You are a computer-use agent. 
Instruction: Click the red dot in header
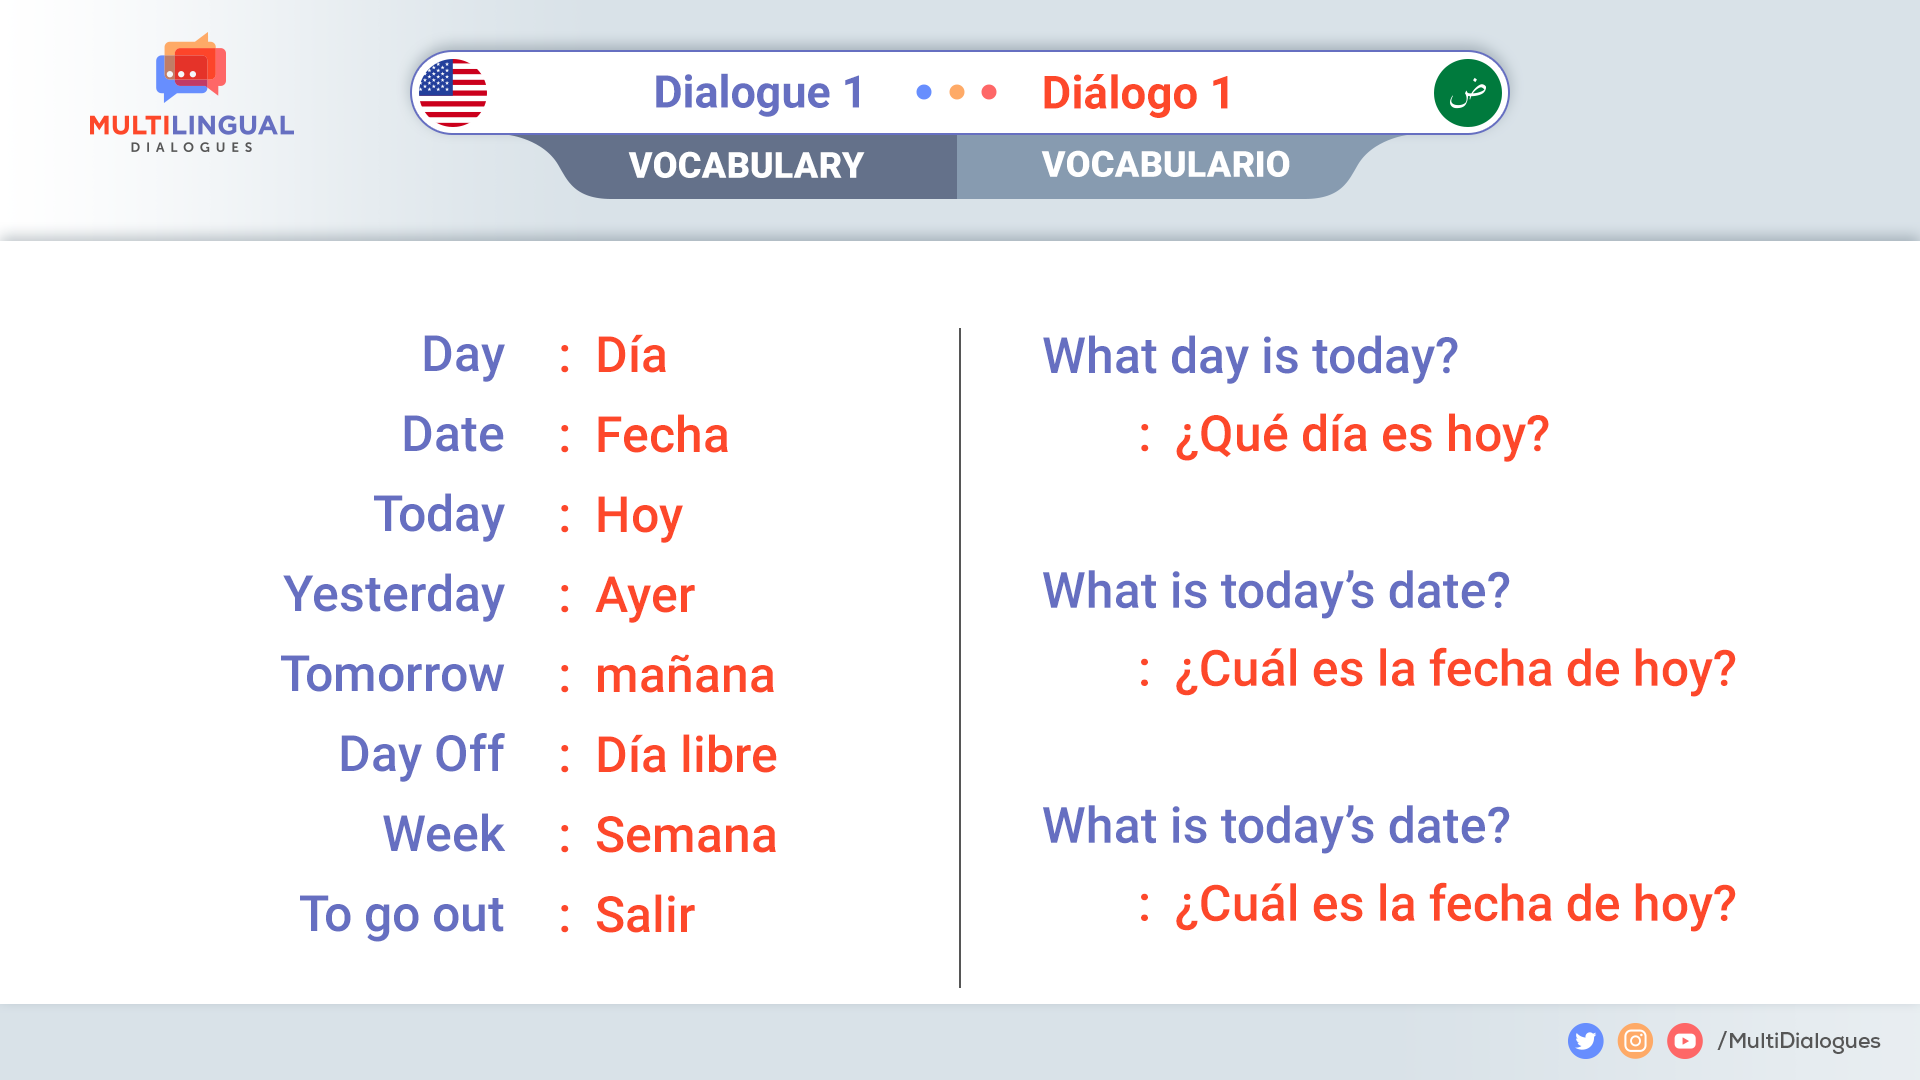tap(989, 92)
